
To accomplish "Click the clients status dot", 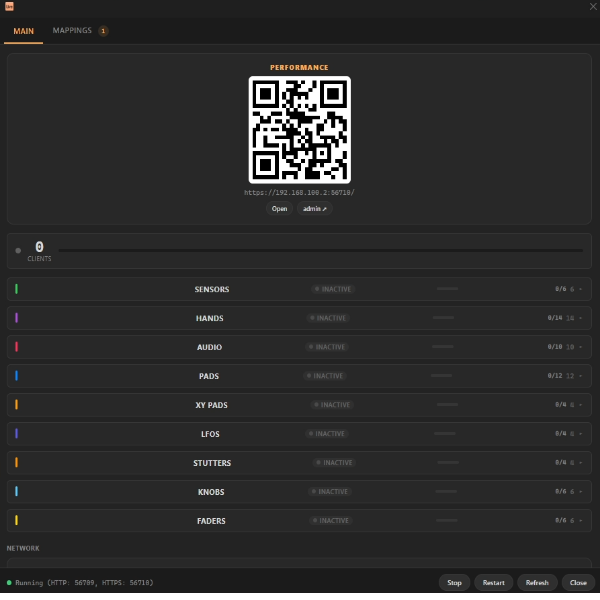I will pyautogui.click(x=18, y=251).
